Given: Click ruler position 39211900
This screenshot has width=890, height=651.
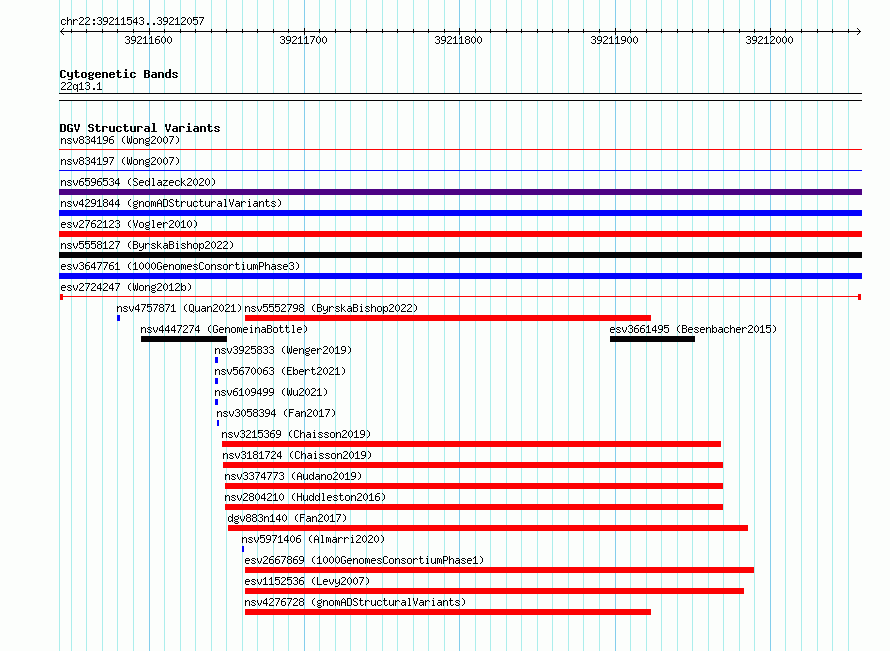Looking at the screenshot, I should click(615, 40).
